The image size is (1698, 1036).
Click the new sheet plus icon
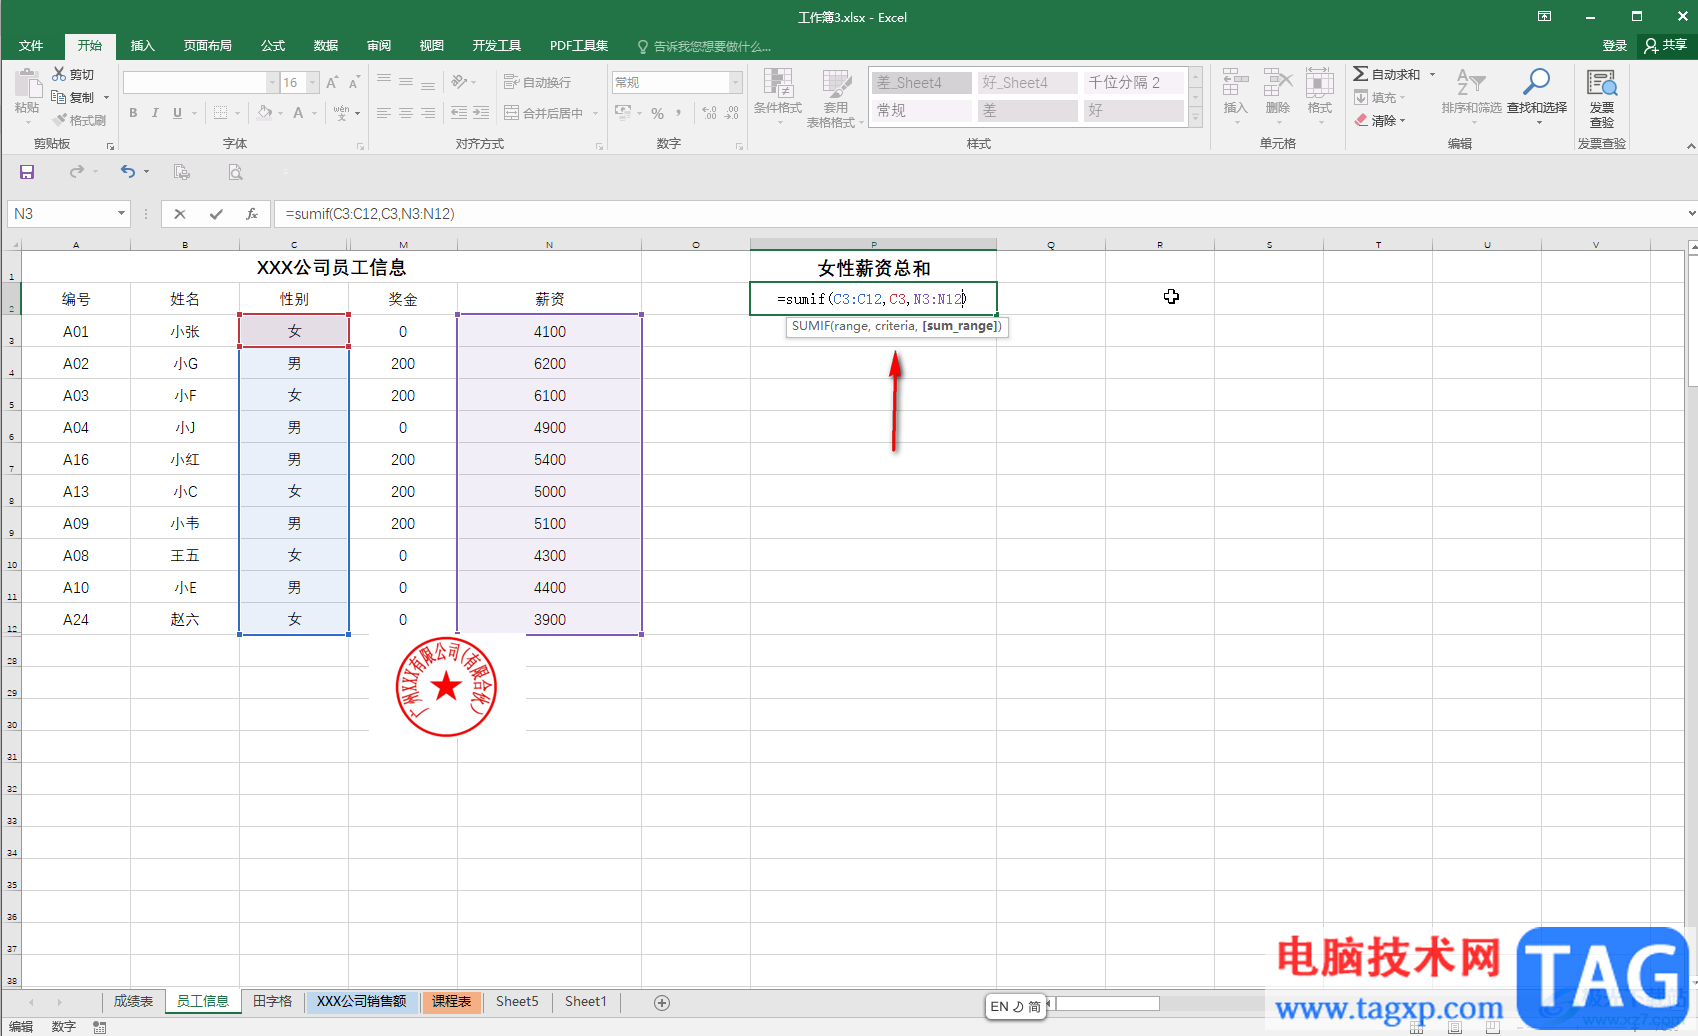662,1002
